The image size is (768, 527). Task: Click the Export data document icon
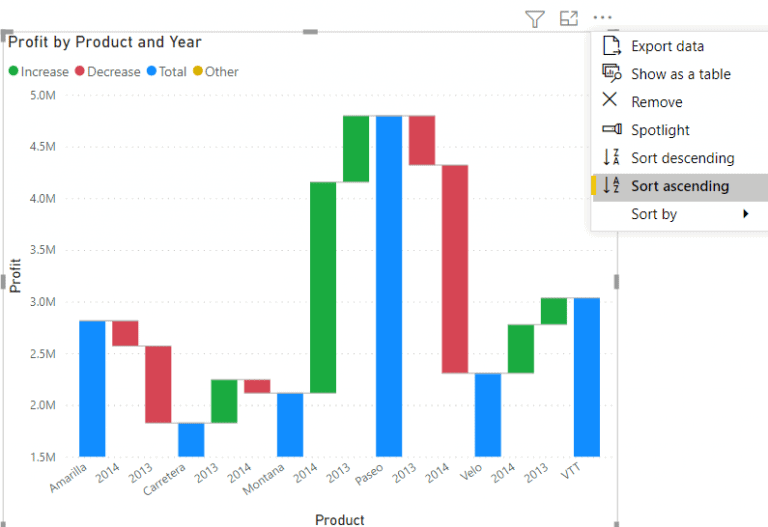tap(611, 46)
